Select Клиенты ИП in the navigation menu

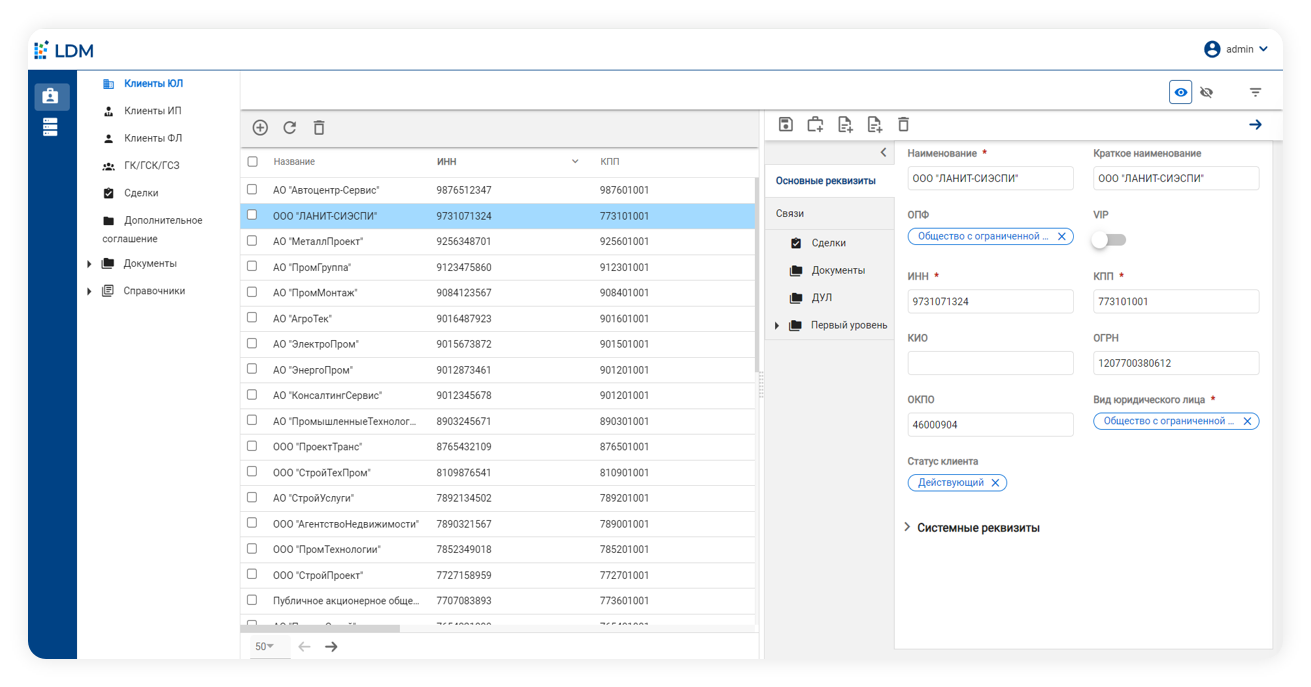click(152, 111)
